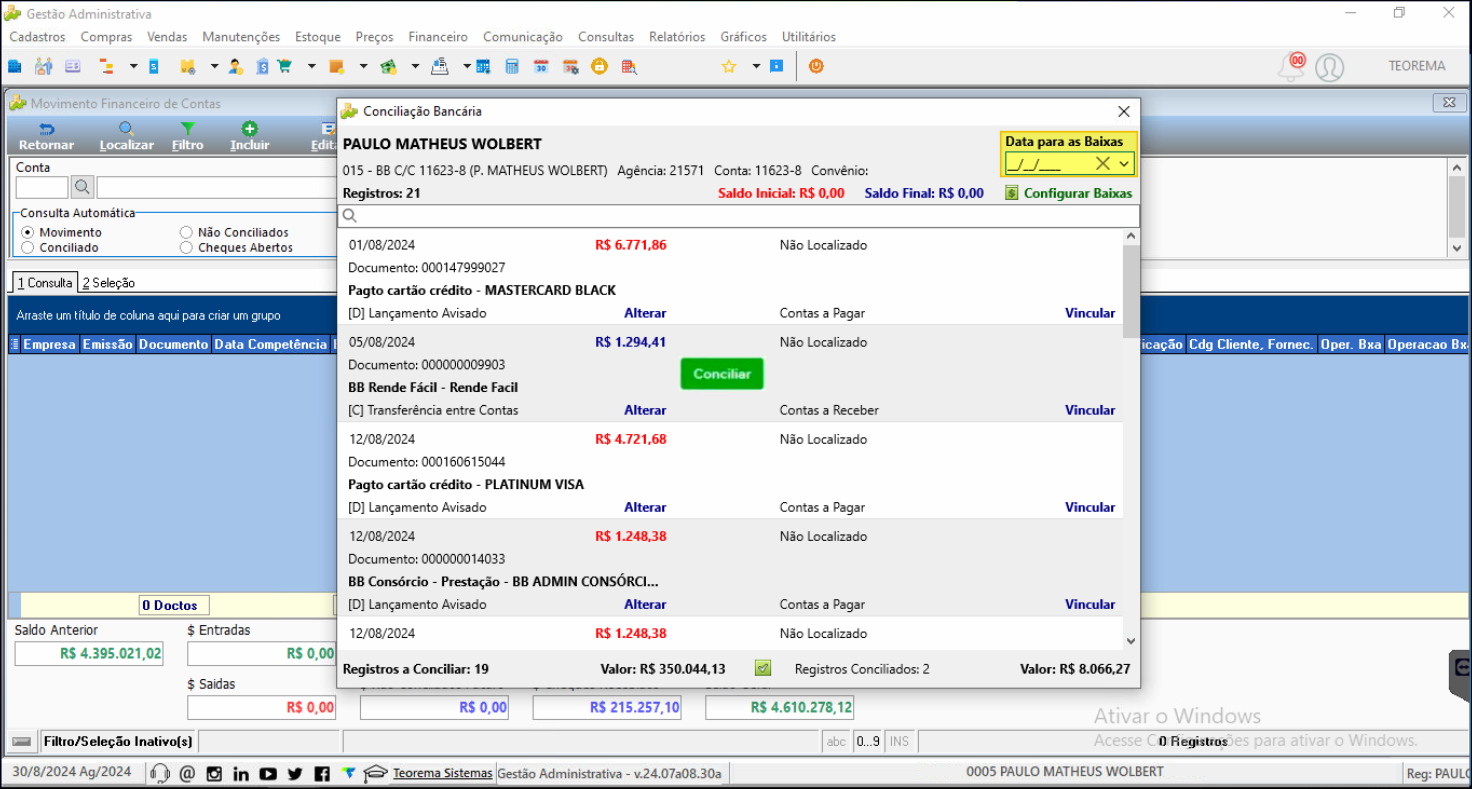Open dropdown arrow next to favorites star
The image size is (1472, 789).
pos(756,66)
